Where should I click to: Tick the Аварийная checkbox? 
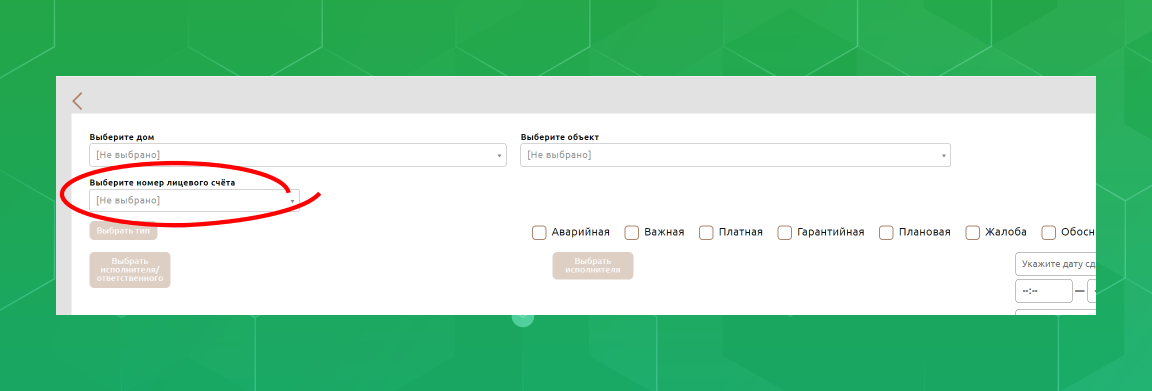539,232
